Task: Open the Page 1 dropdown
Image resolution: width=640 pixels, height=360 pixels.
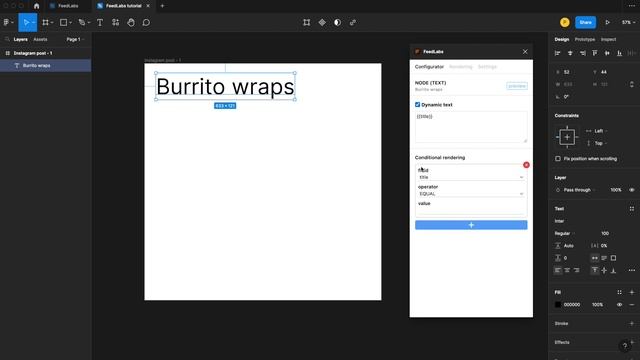Action: click(x=75, y=39)
